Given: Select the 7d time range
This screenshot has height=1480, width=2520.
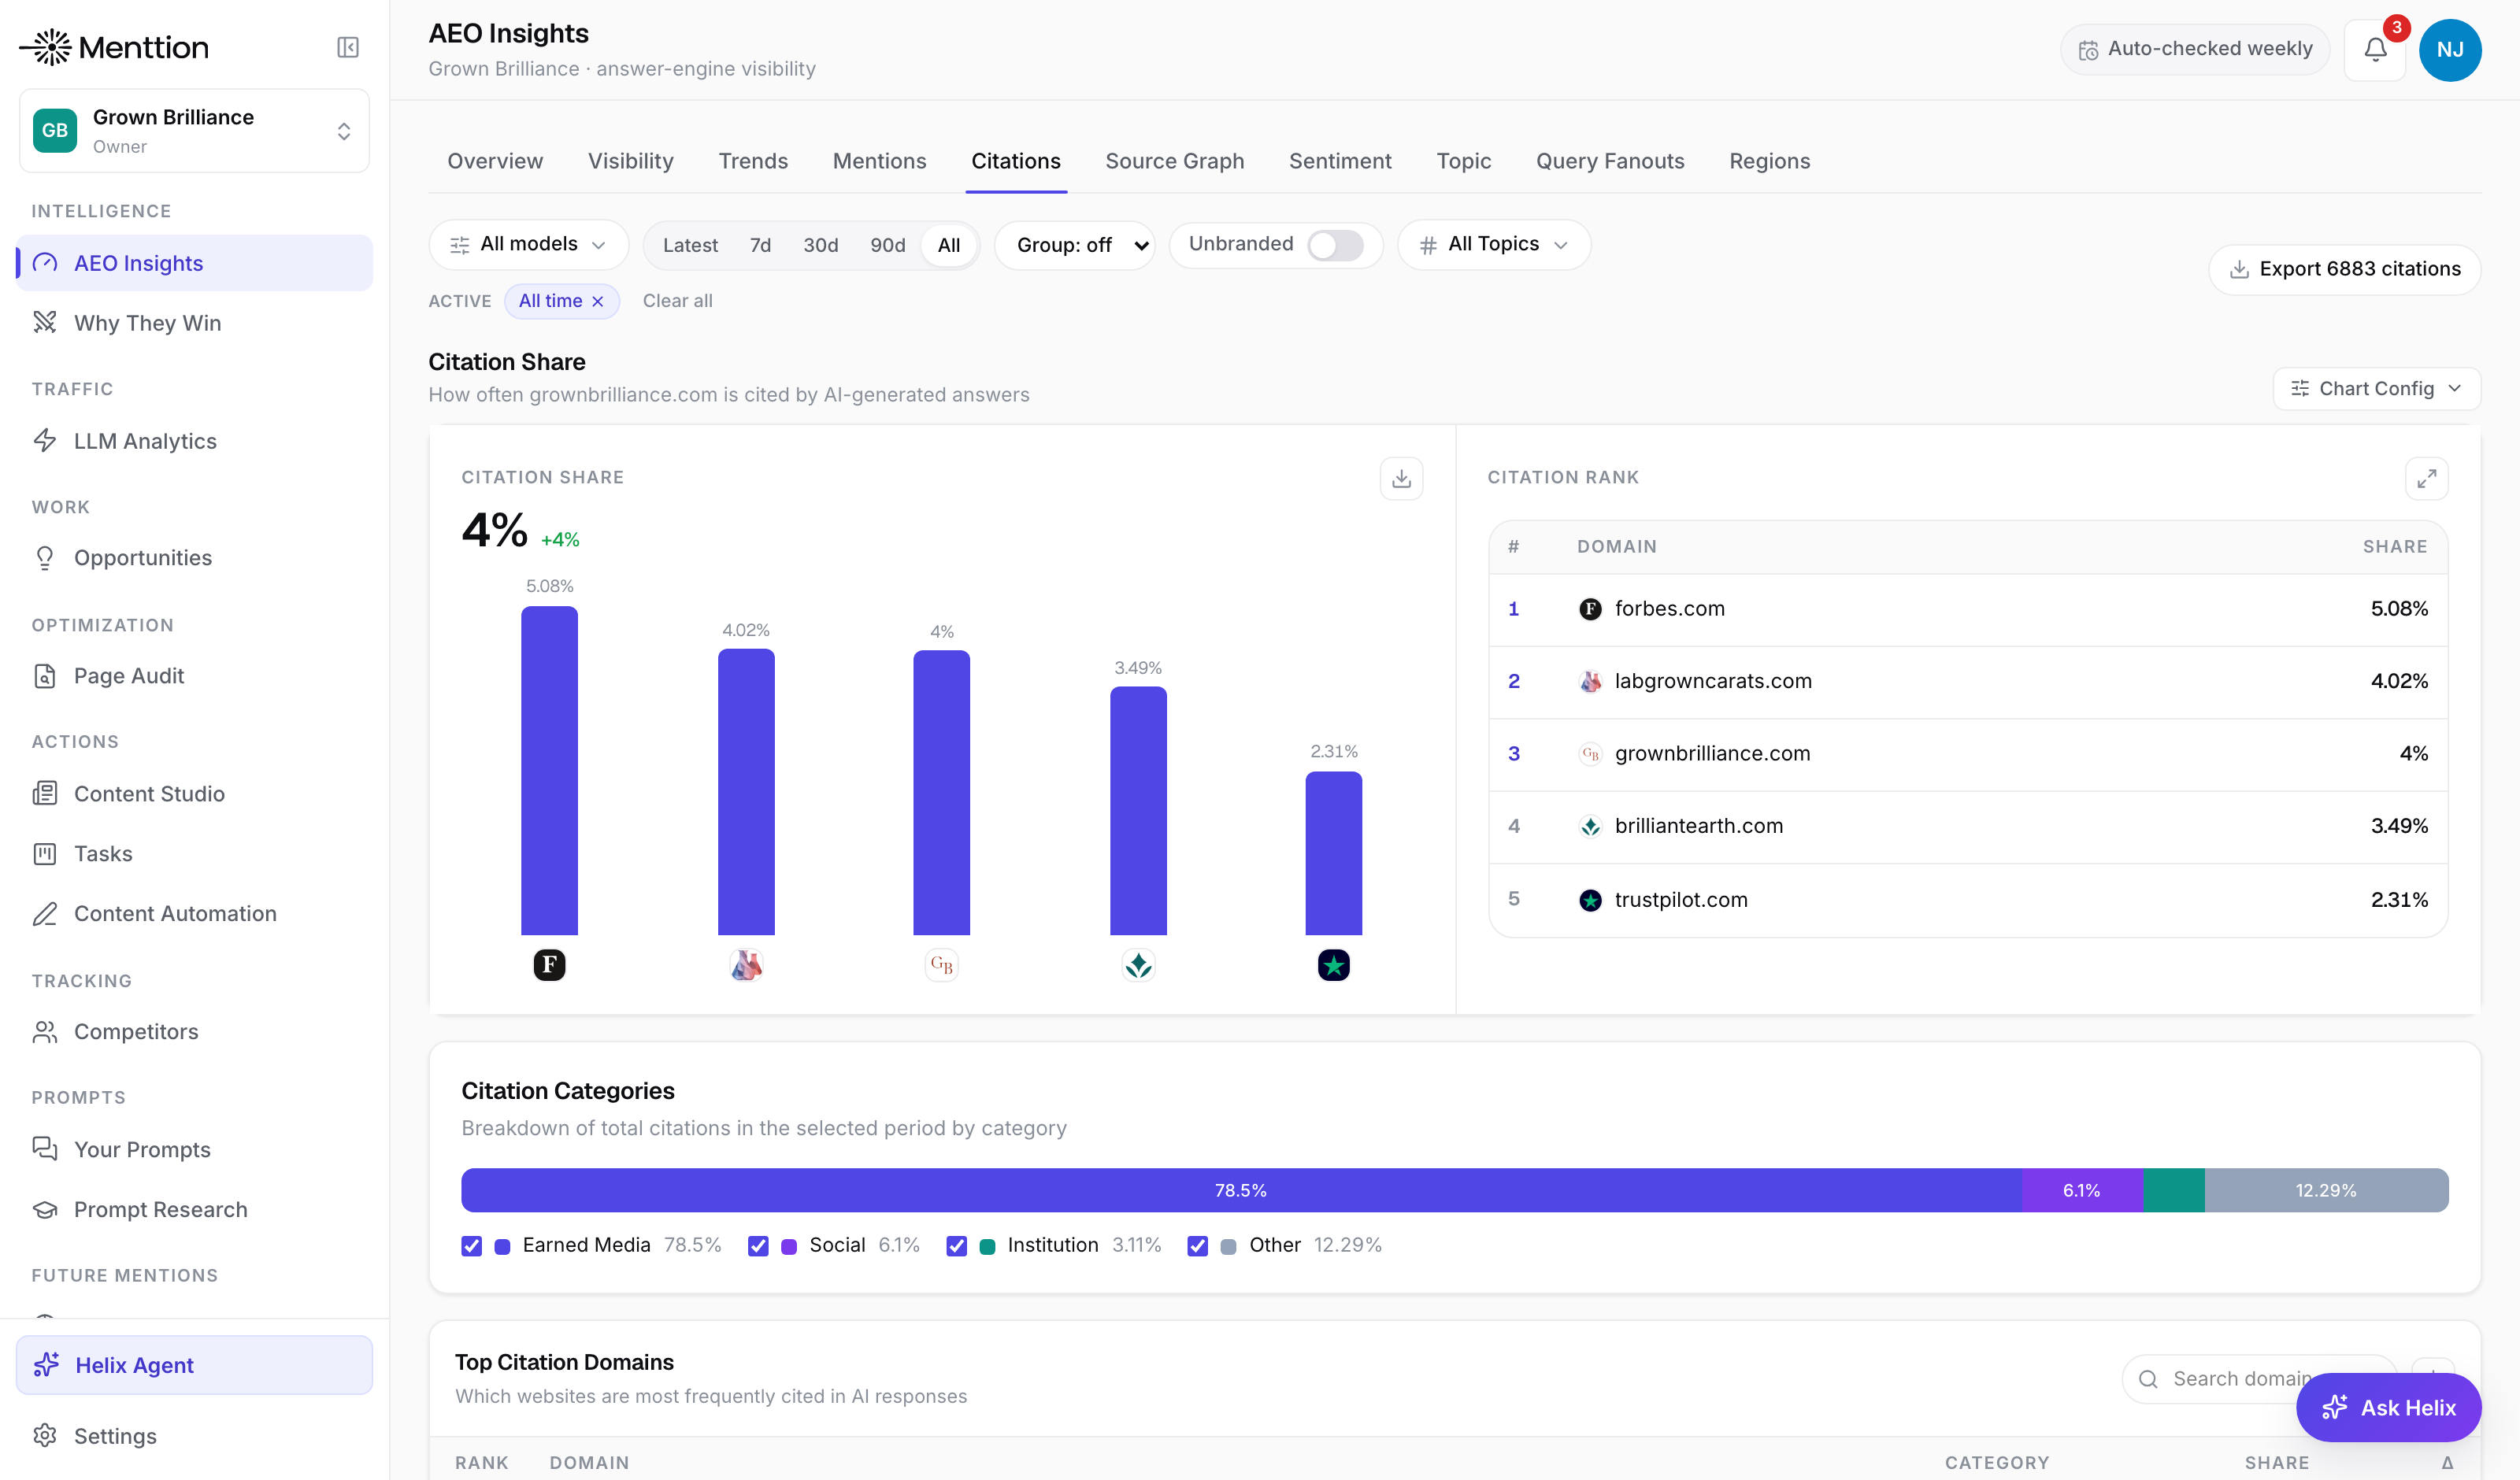Looking at the screenshot, I should (761, 245).
